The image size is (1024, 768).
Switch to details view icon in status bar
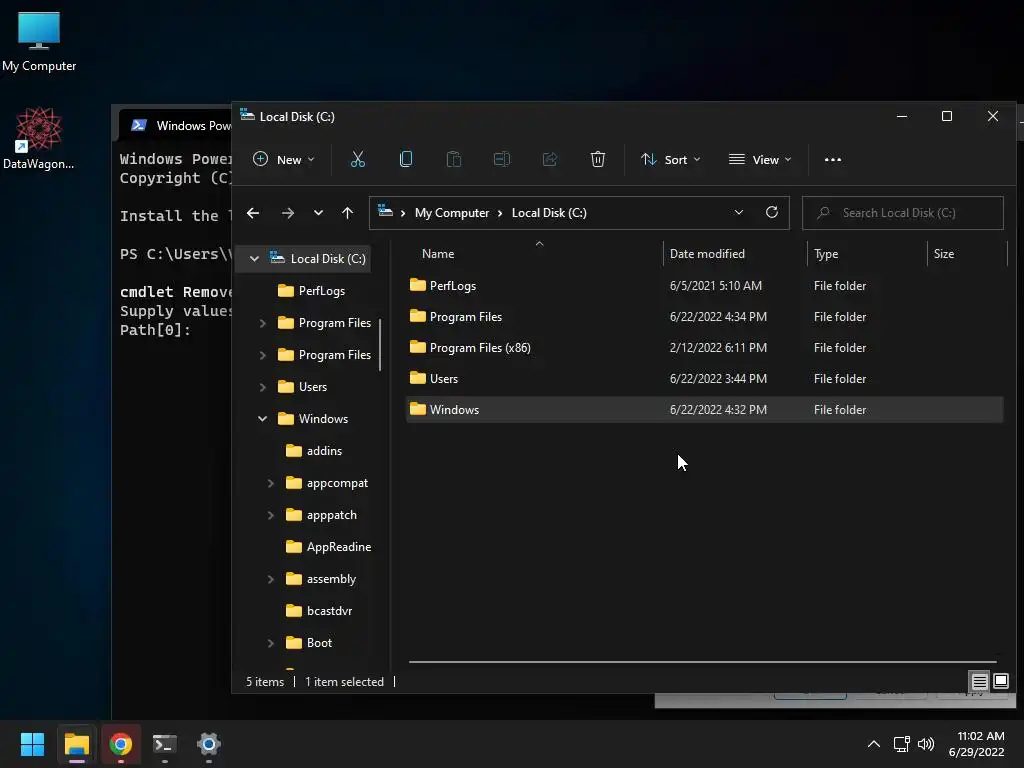coord(980,682)
